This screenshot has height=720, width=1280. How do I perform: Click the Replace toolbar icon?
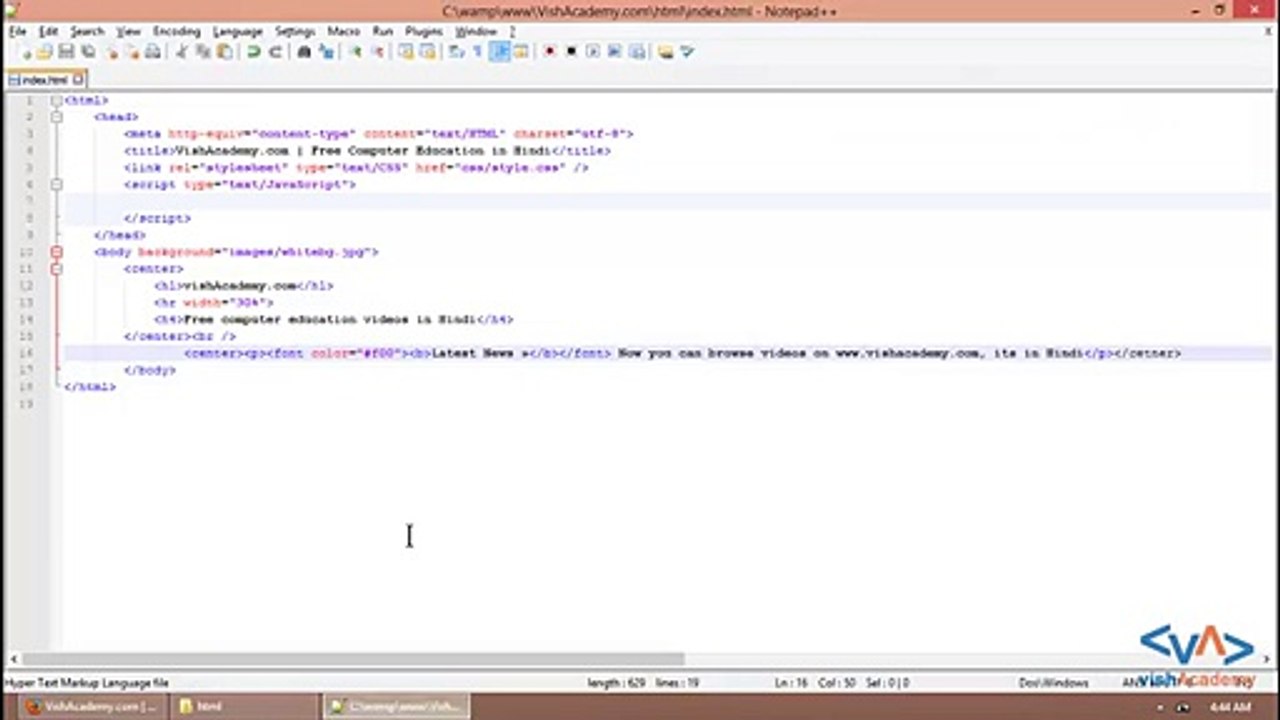pyautogui.click(x=326, y=51)
